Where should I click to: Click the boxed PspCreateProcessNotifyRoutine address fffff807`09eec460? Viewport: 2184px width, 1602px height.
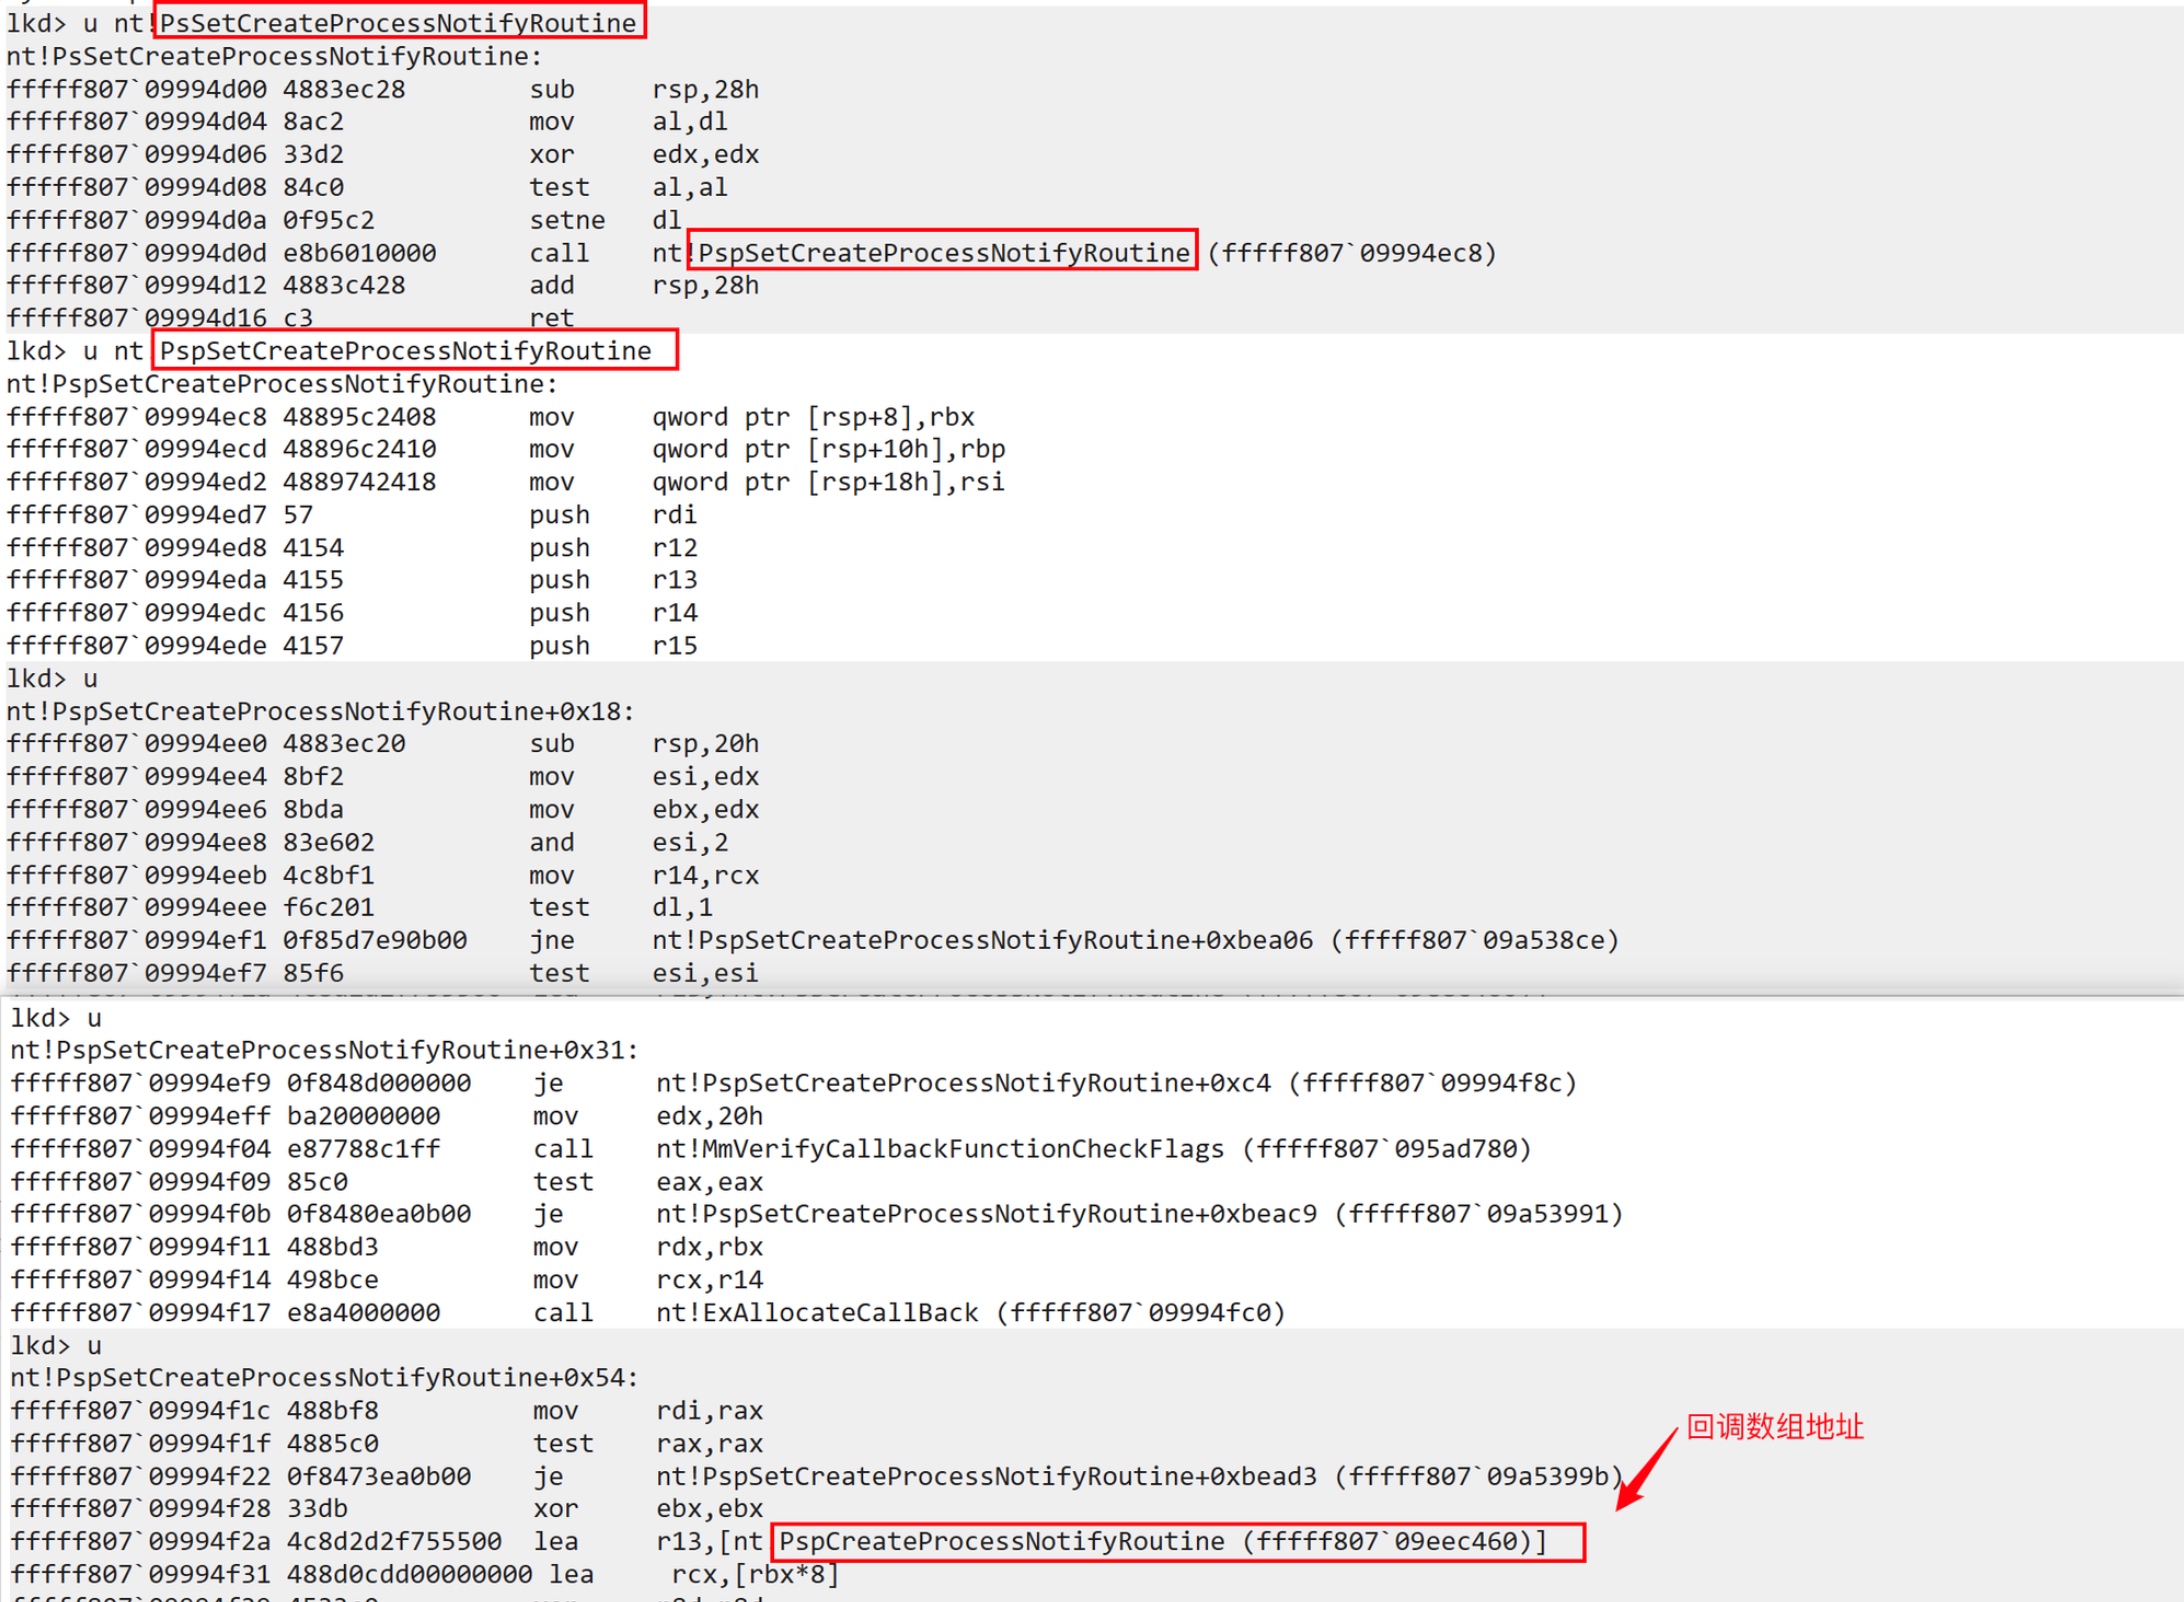1178,1541
